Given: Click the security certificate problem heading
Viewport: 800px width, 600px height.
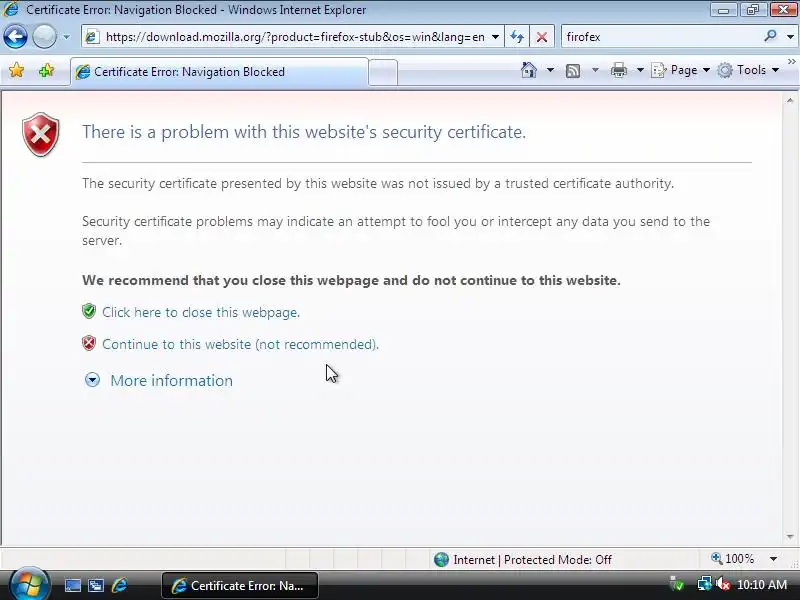Looking at the screenshot, I should (304, 132).
